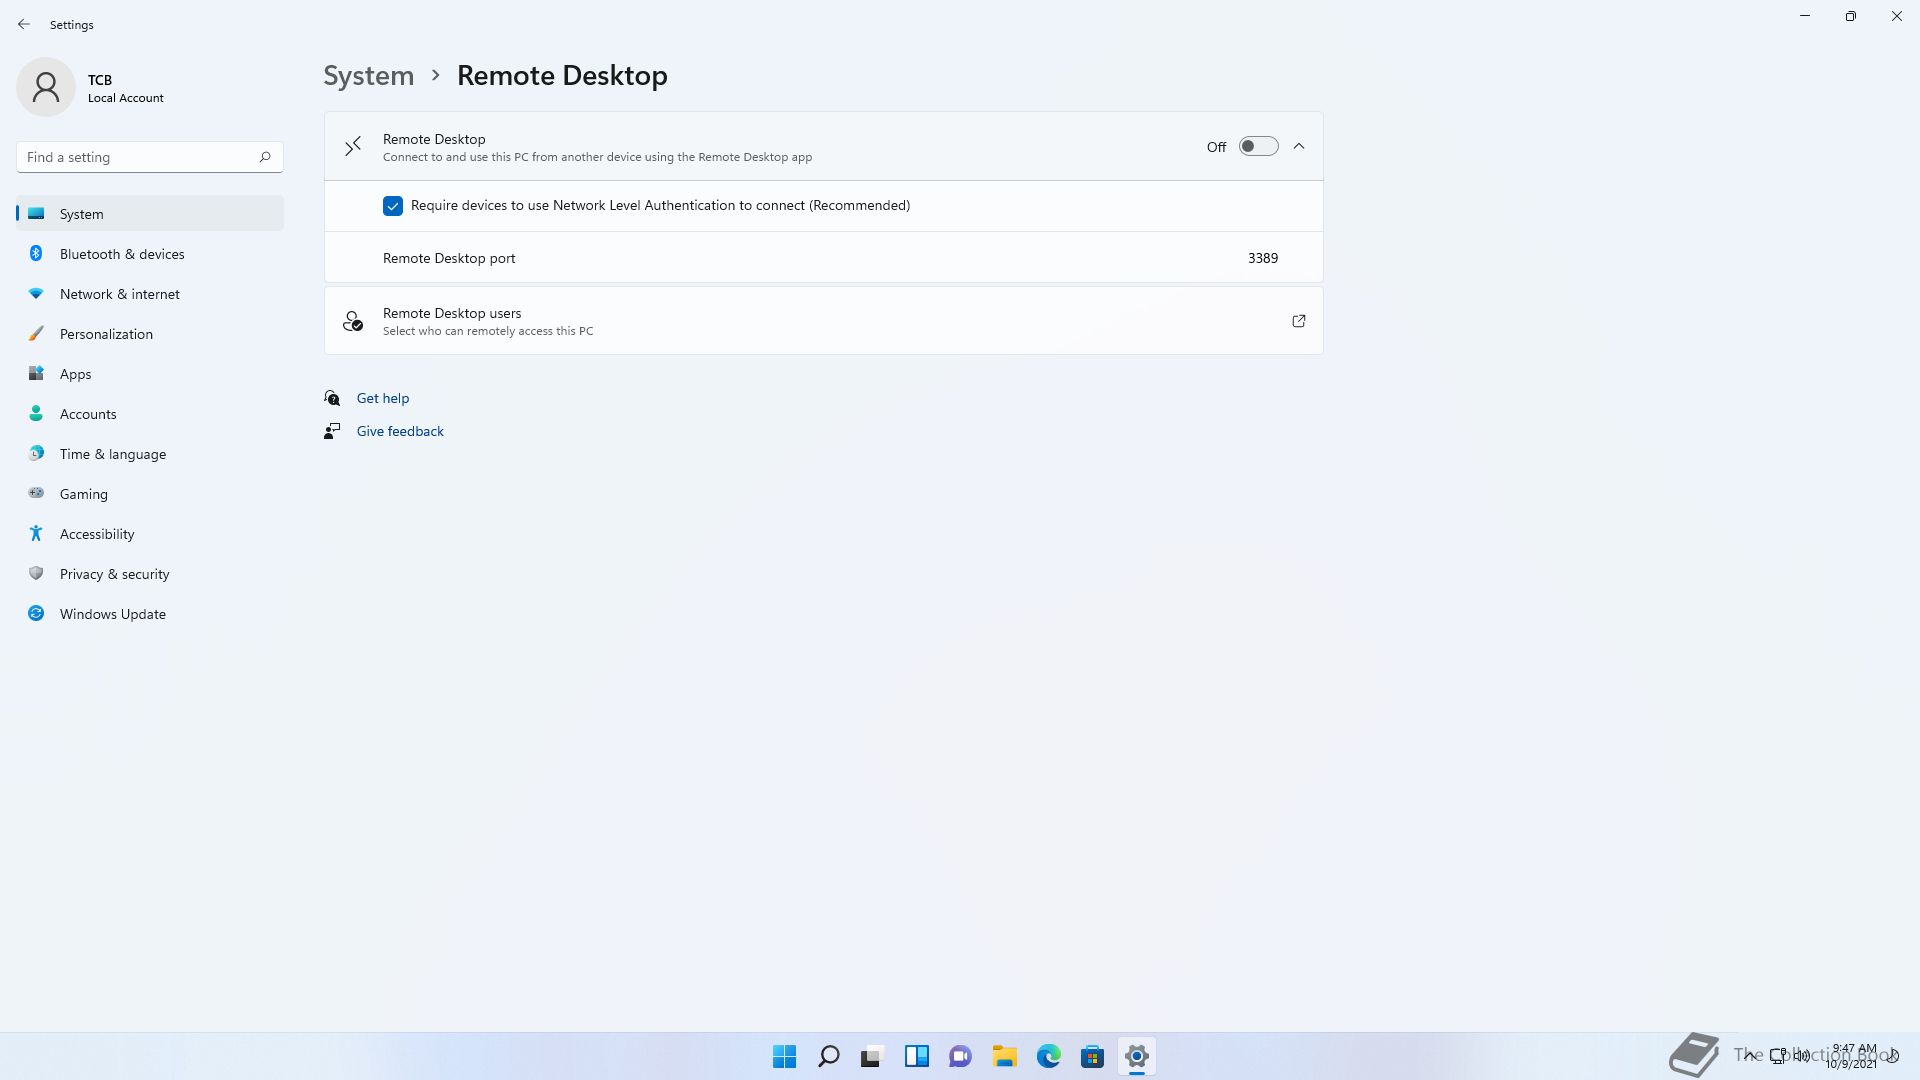Open Time & language settings
The width and height of the screenshot is (1920, 1080).
(x=150, y=454)
